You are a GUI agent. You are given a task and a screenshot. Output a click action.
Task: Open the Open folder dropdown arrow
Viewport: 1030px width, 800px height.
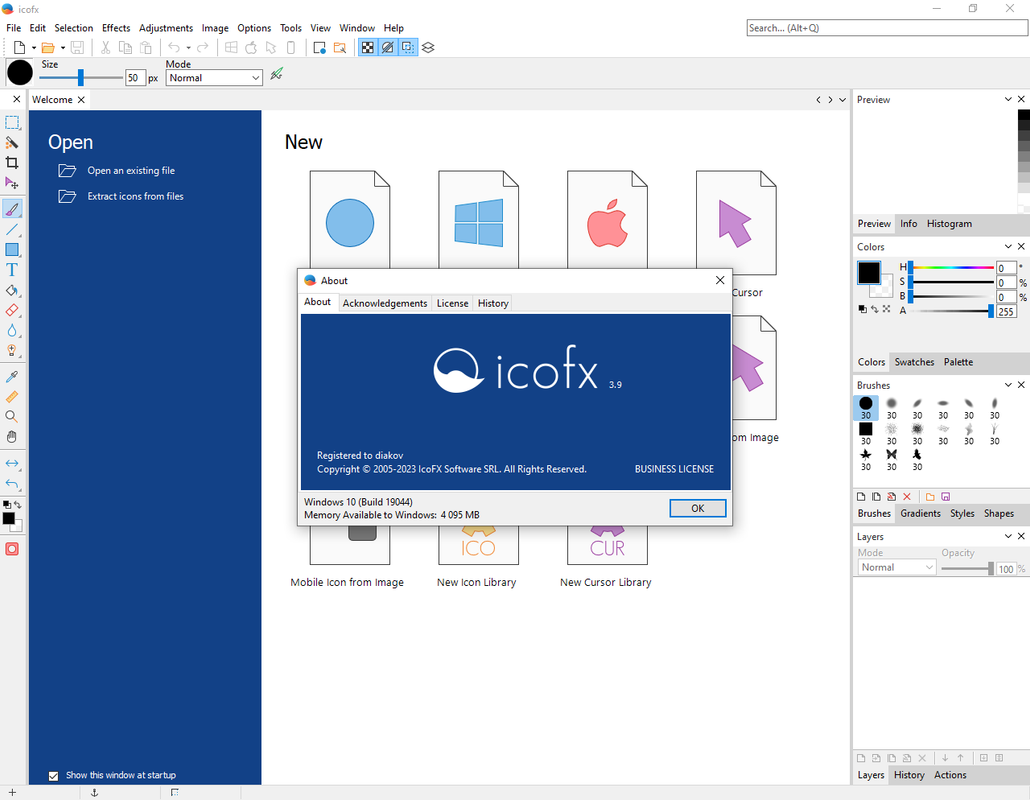pos(62,47)
